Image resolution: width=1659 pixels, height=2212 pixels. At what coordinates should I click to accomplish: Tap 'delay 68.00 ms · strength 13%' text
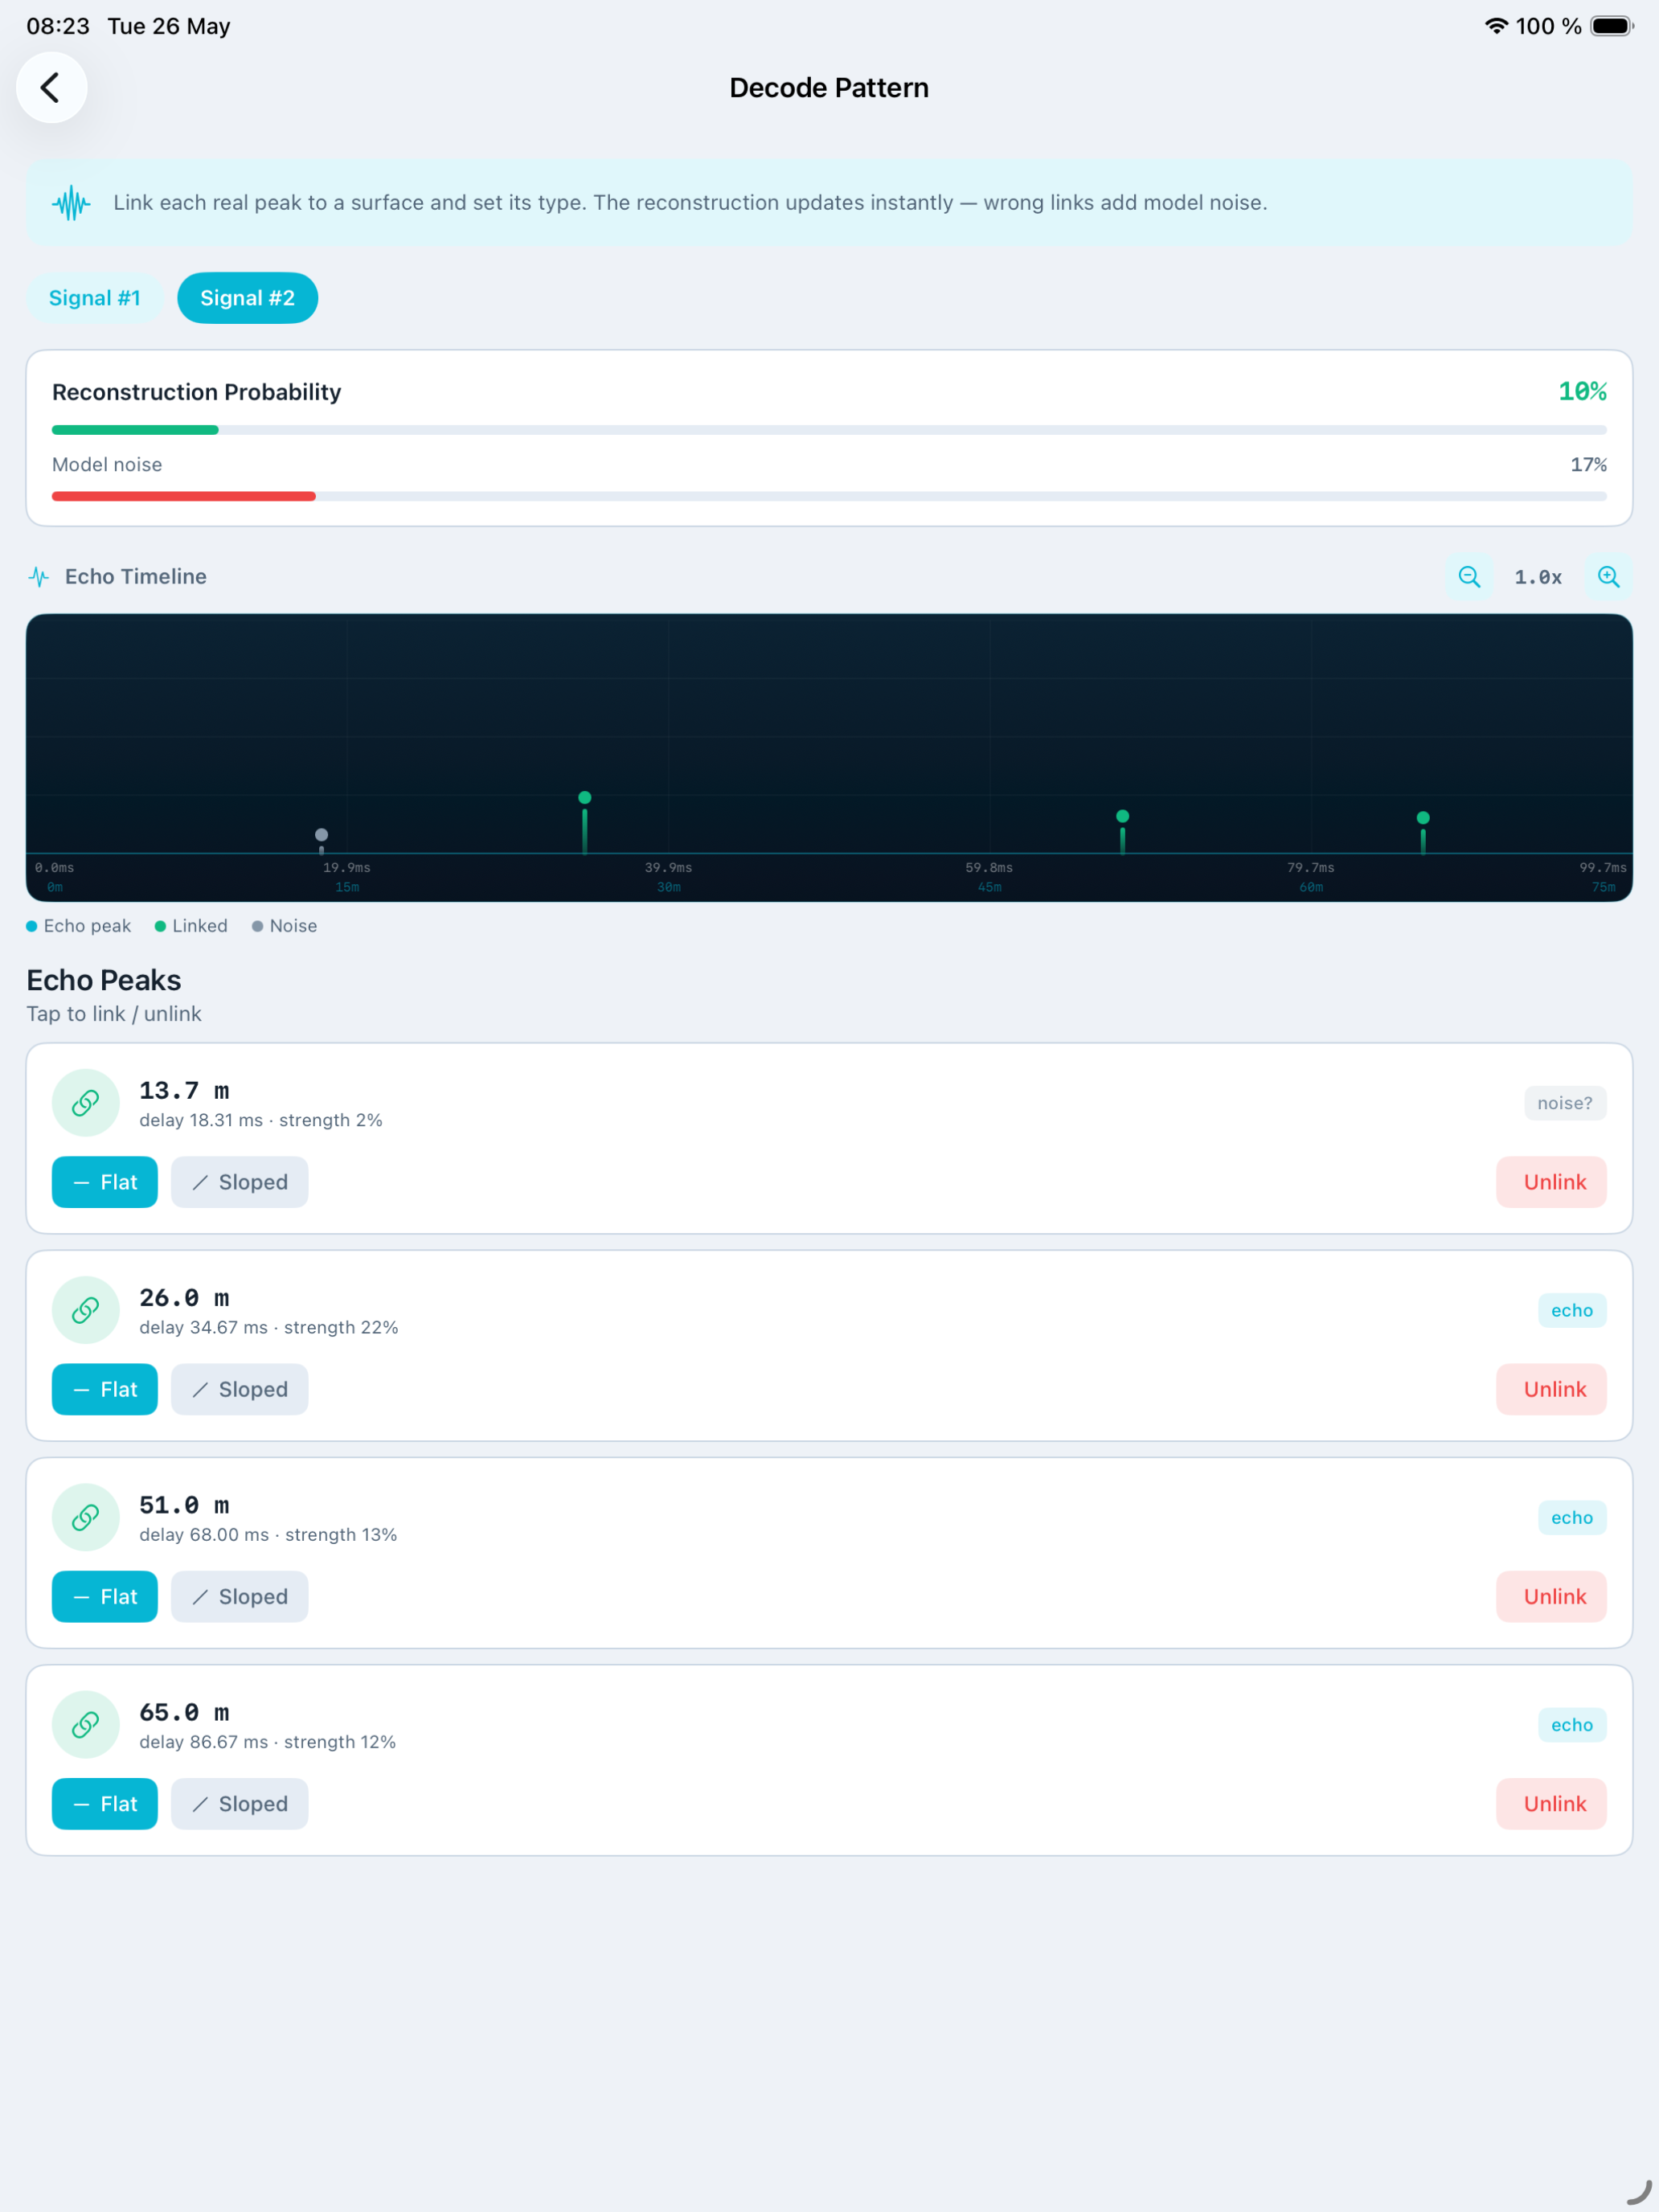[x=268, y=1534]
